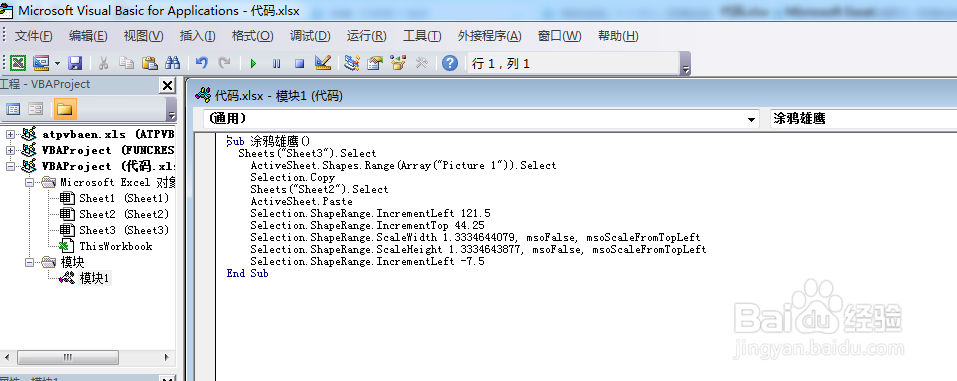957x381 pixels.
Task: Click the blue Help question mark icon
Action: click(450, 63)
